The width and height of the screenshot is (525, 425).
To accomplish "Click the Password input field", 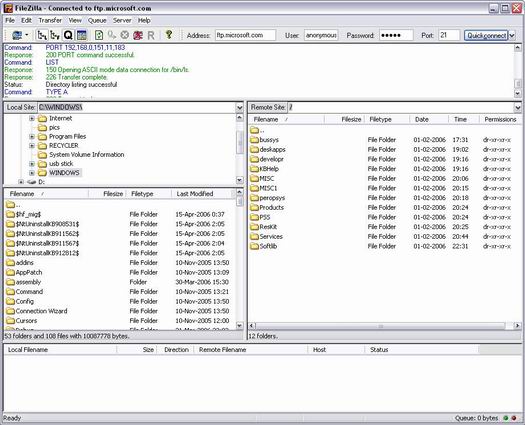I will (x=396, y=35).
